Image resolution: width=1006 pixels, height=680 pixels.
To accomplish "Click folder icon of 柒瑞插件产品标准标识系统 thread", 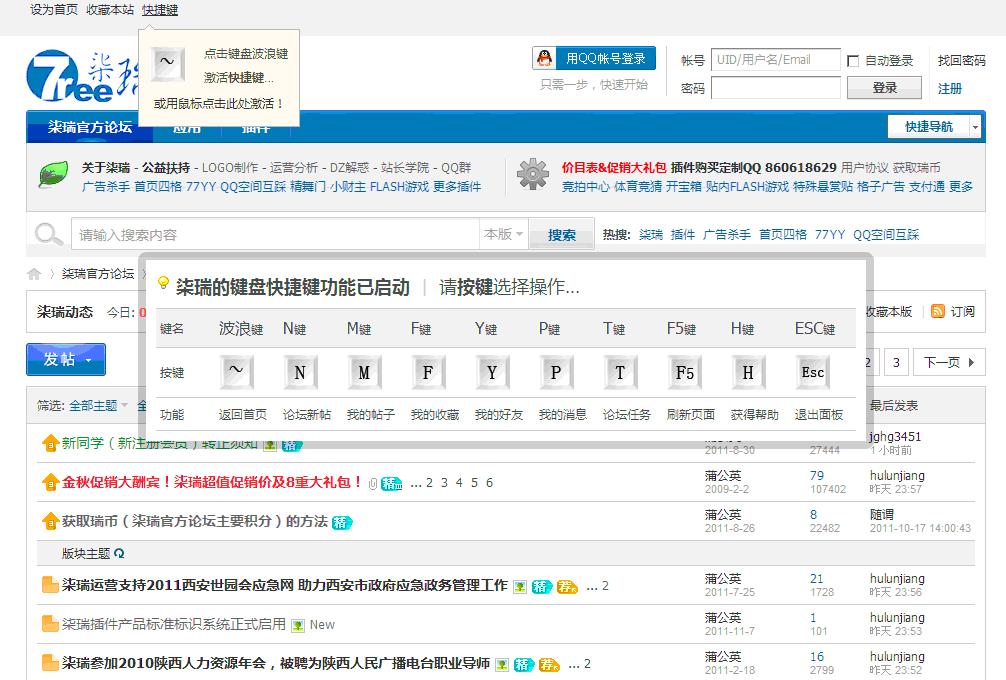I will 50,624.
